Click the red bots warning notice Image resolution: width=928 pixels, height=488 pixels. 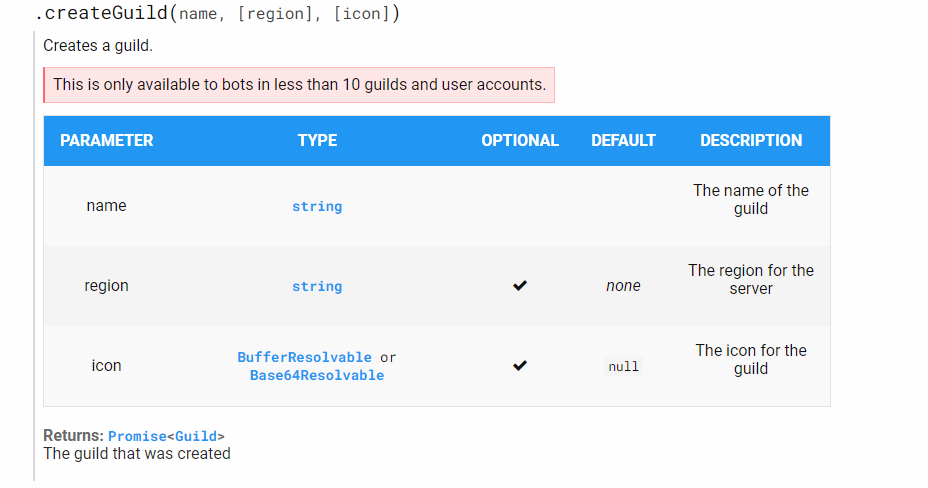(x=299, y=85)
